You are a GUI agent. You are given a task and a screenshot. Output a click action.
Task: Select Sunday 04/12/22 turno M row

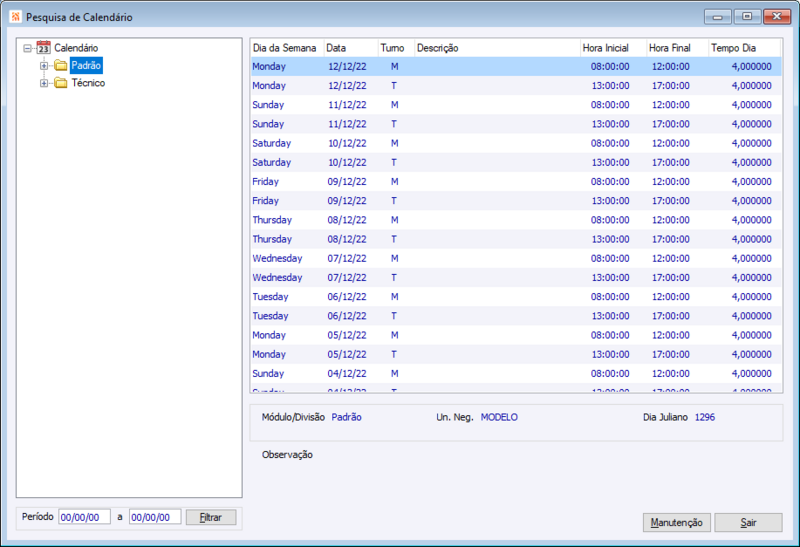coord(516,374)
